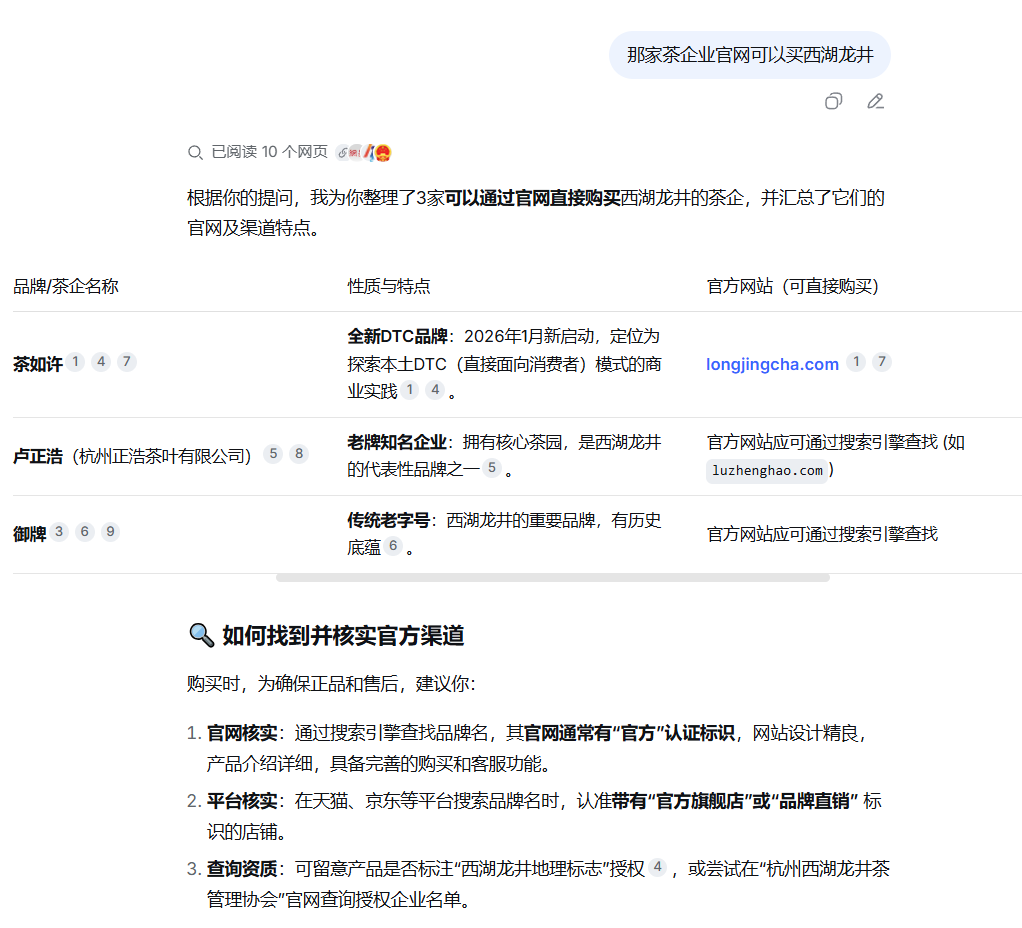1022x928 pixels.
Task: Click the 官方网站应可通过搜索引擎查找 text in 御牌 row
Action: (x=822, y=534)
